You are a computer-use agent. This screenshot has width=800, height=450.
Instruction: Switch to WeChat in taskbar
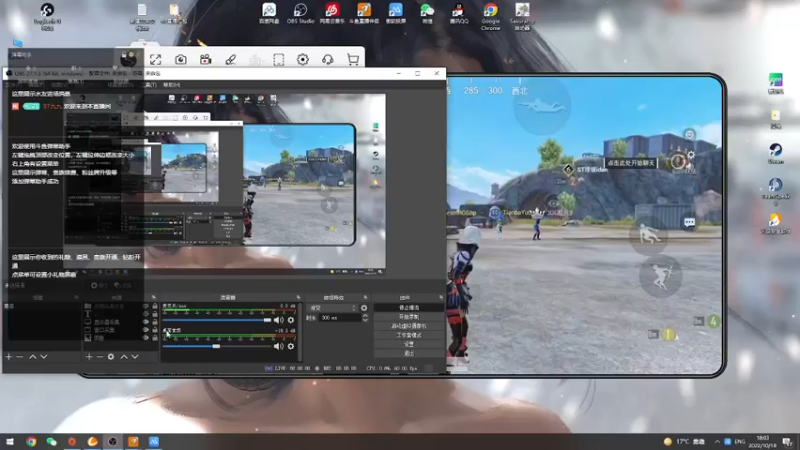(x=52, y=441)
